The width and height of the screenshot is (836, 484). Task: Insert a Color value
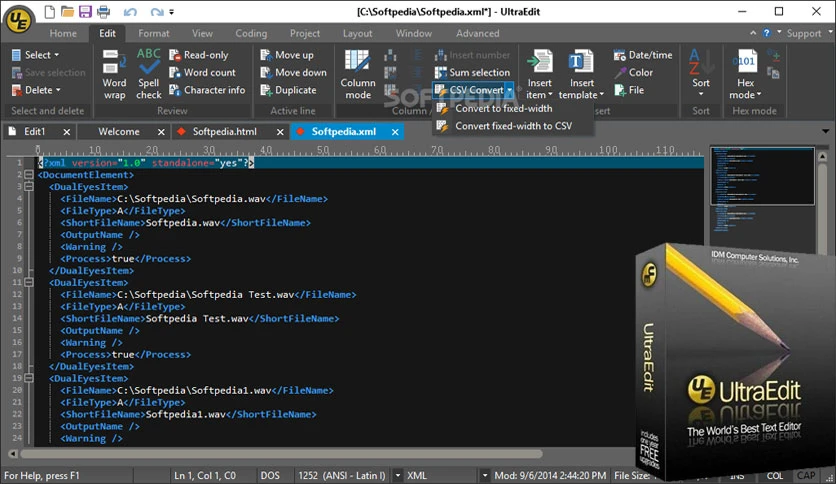[x=633, y=72]
